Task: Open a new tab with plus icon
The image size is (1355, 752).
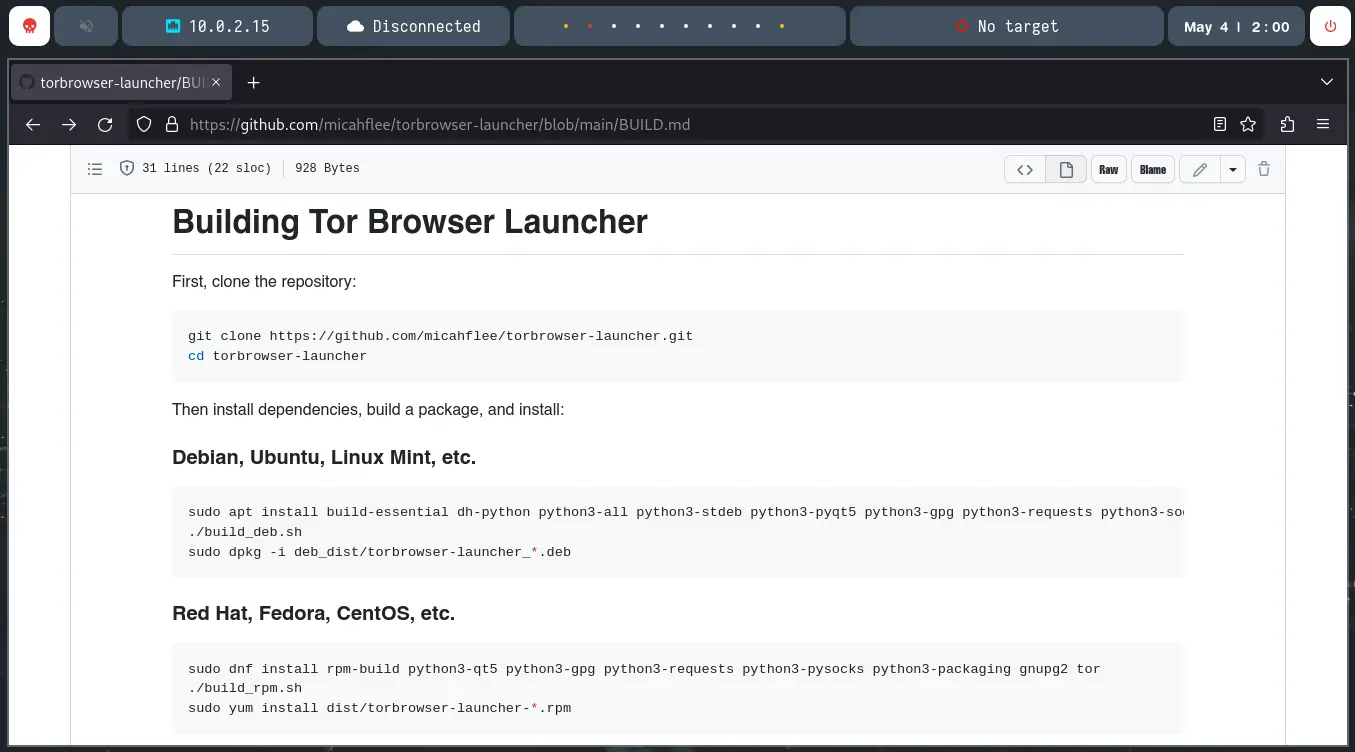Action: [x=254, y=83]
